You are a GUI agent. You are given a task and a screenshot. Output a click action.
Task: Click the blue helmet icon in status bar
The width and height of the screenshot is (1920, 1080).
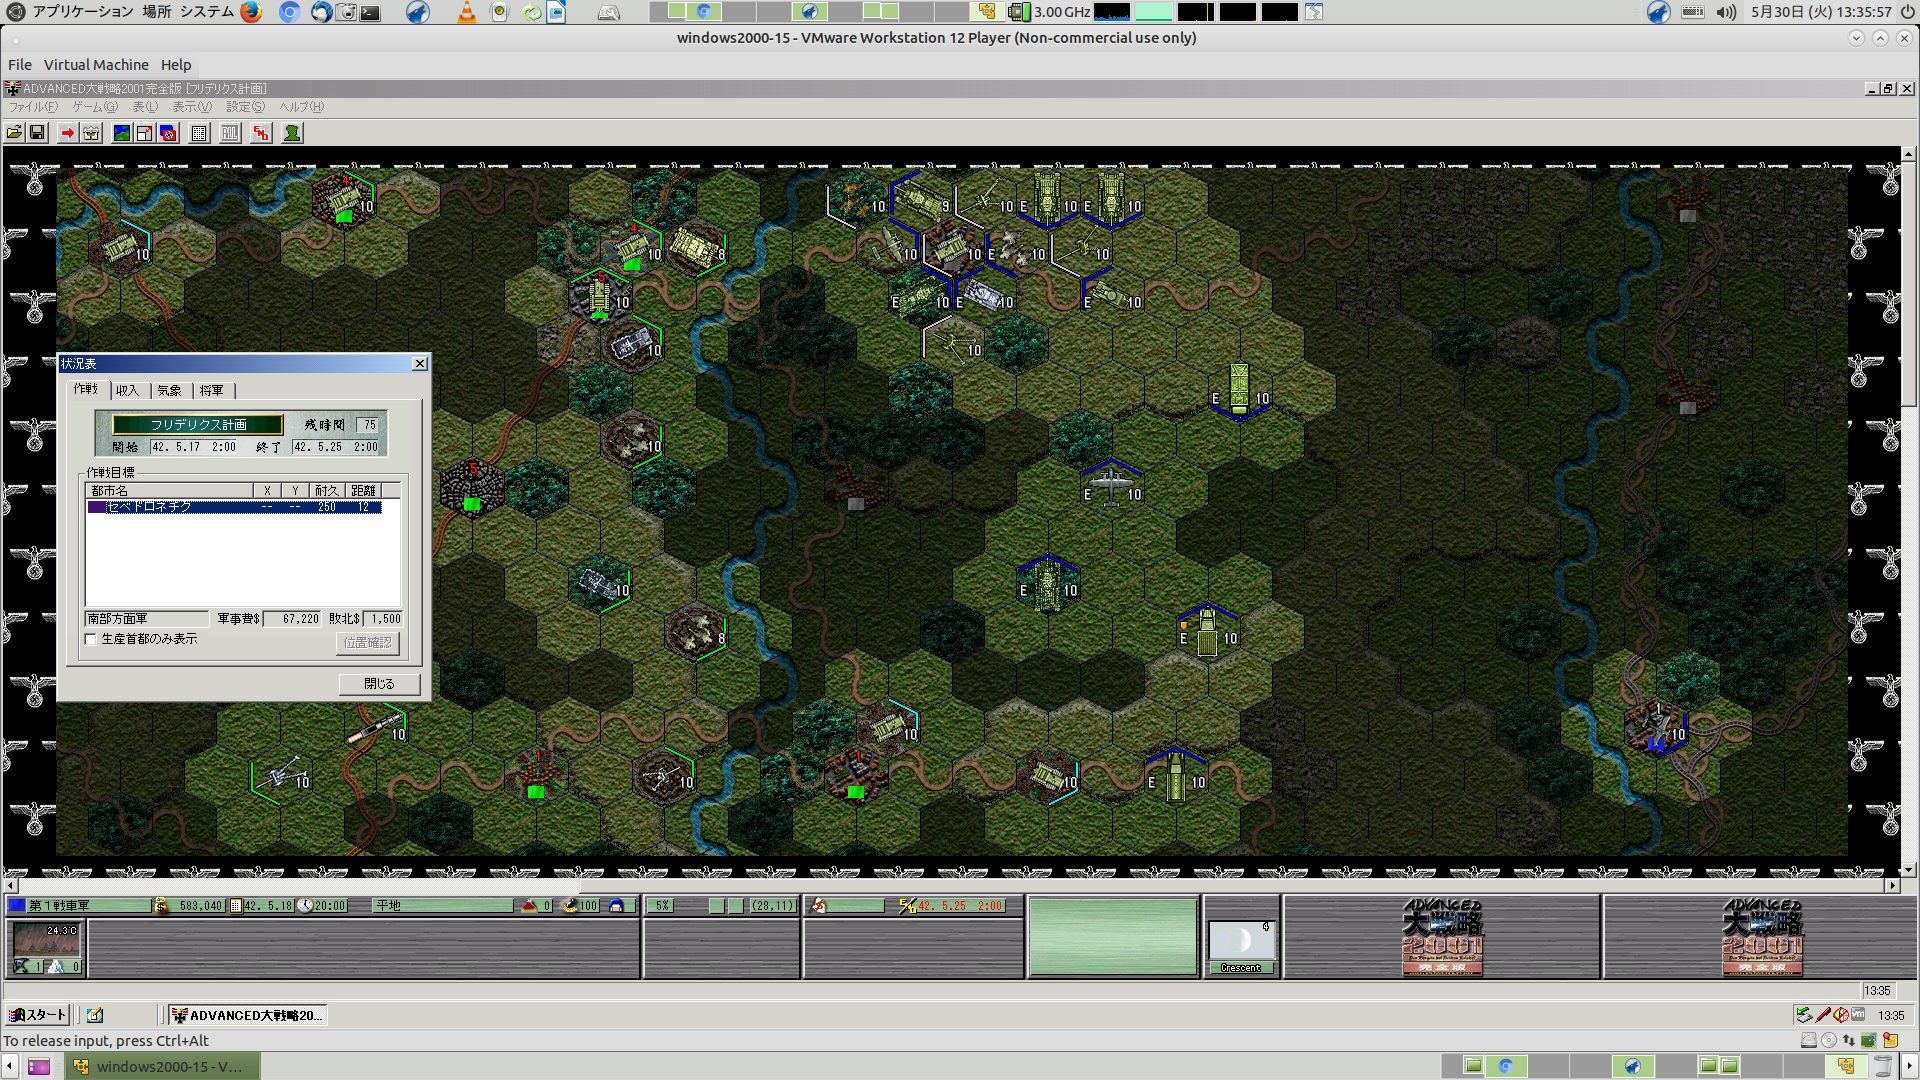(616, 906)
